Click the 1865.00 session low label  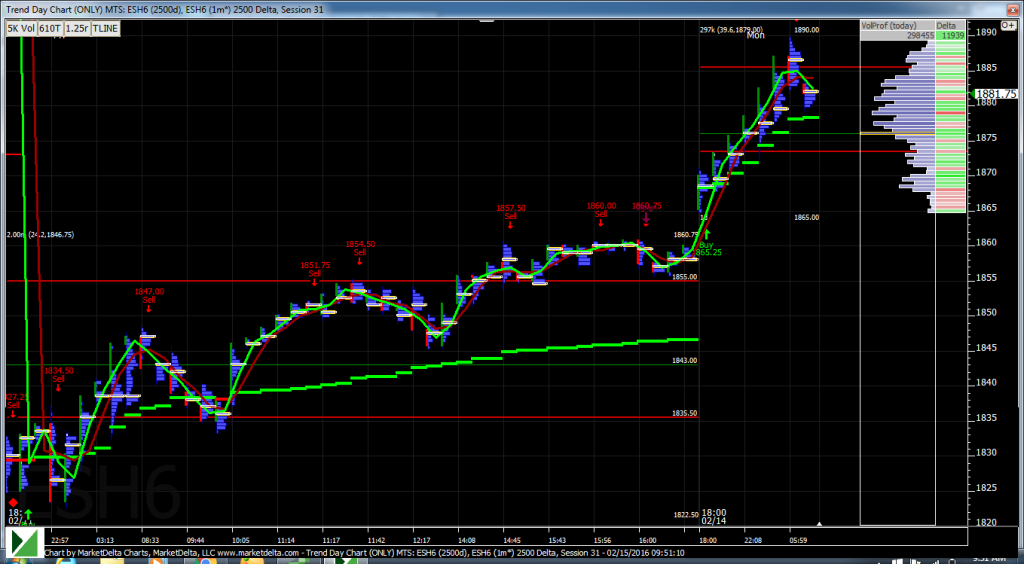807,217
